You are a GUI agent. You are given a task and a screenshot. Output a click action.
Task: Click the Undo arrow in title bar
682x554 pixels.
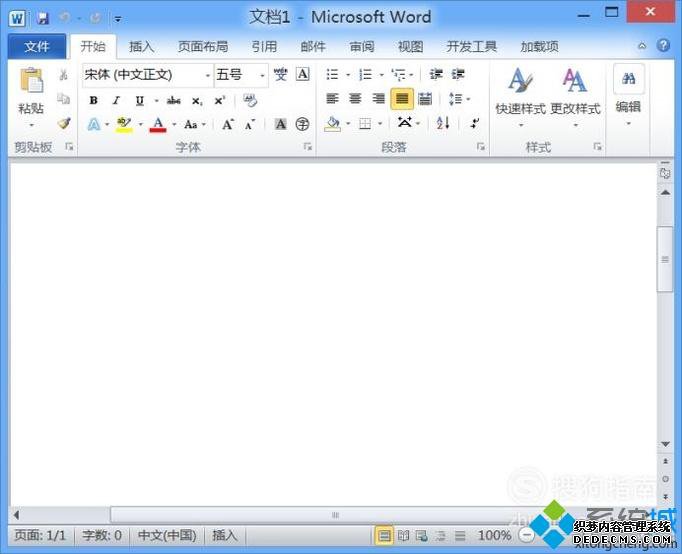click(64, 18)
